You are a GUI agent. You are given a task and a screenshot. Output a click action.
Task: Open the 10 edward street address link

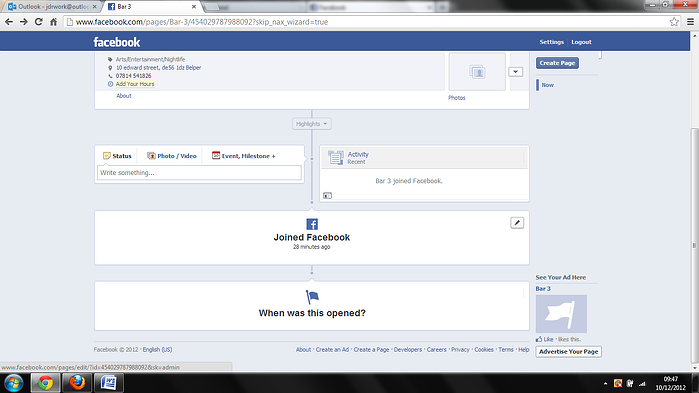tap(158, 68)
